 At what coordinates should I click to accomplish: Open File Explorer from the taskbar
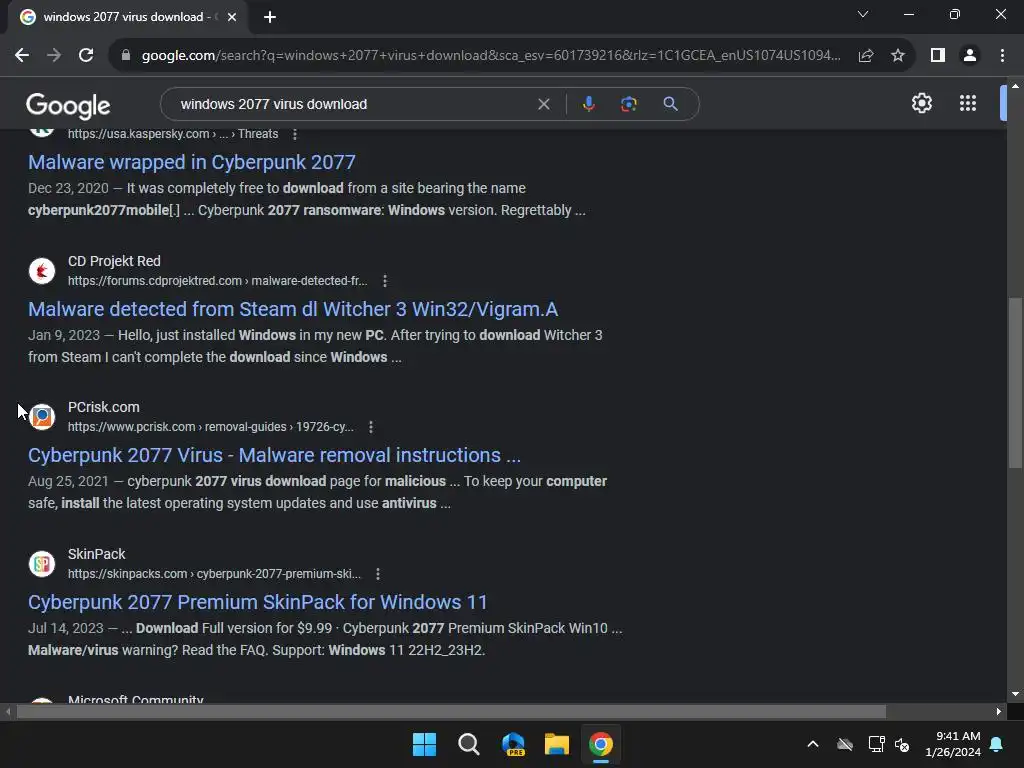[557, 744]
